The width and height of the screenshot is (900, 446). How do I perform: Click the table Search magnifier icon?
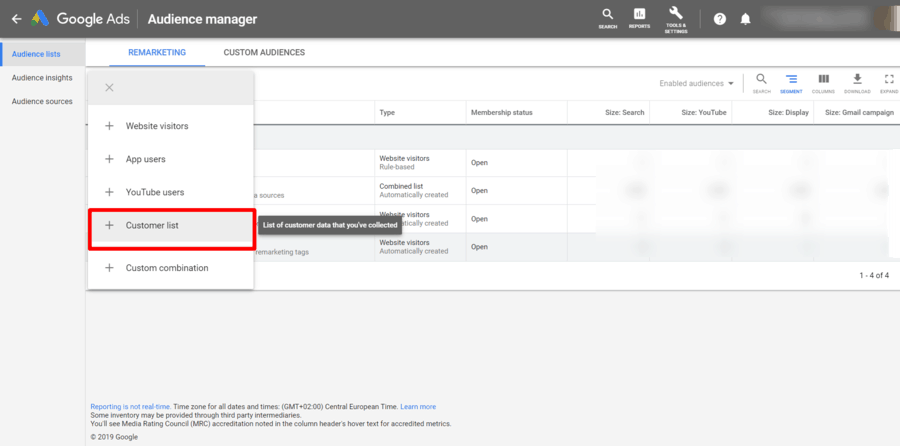(x=761, y=83)
